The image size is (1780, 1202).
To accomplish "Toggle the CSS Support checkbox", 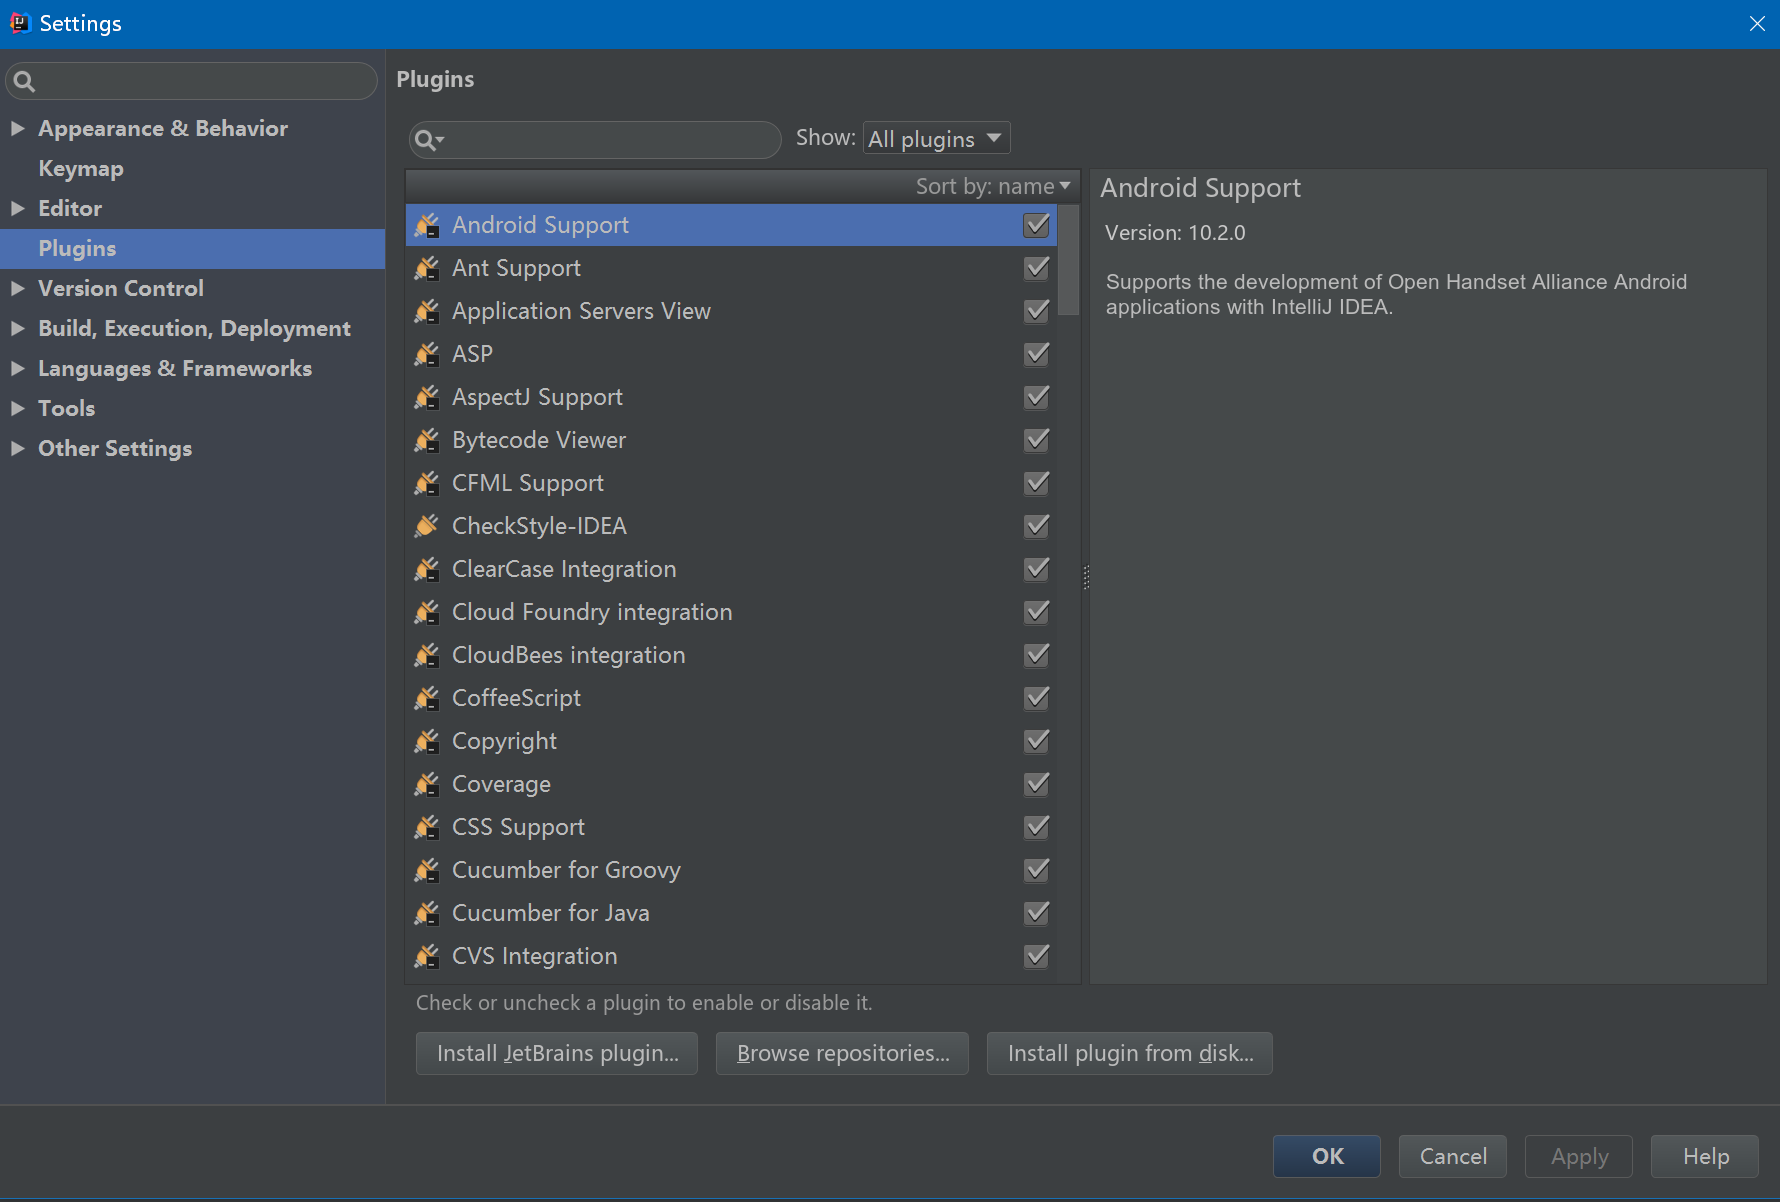I will [1037, 828].
